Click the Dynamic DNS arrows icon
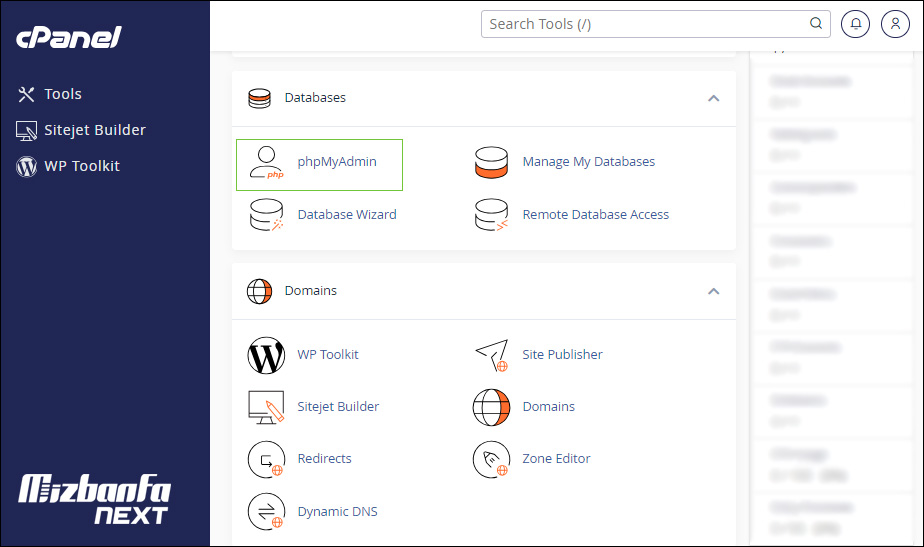Screen dimensions: 924x547 pyautogui.click(x=266, y=512)
